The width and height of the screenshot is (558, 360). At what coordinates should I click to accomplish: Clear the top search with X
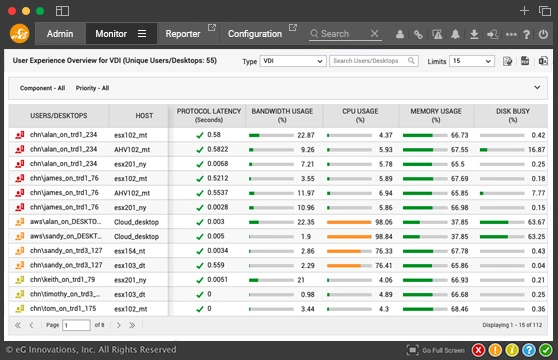(x=374, y=33)
